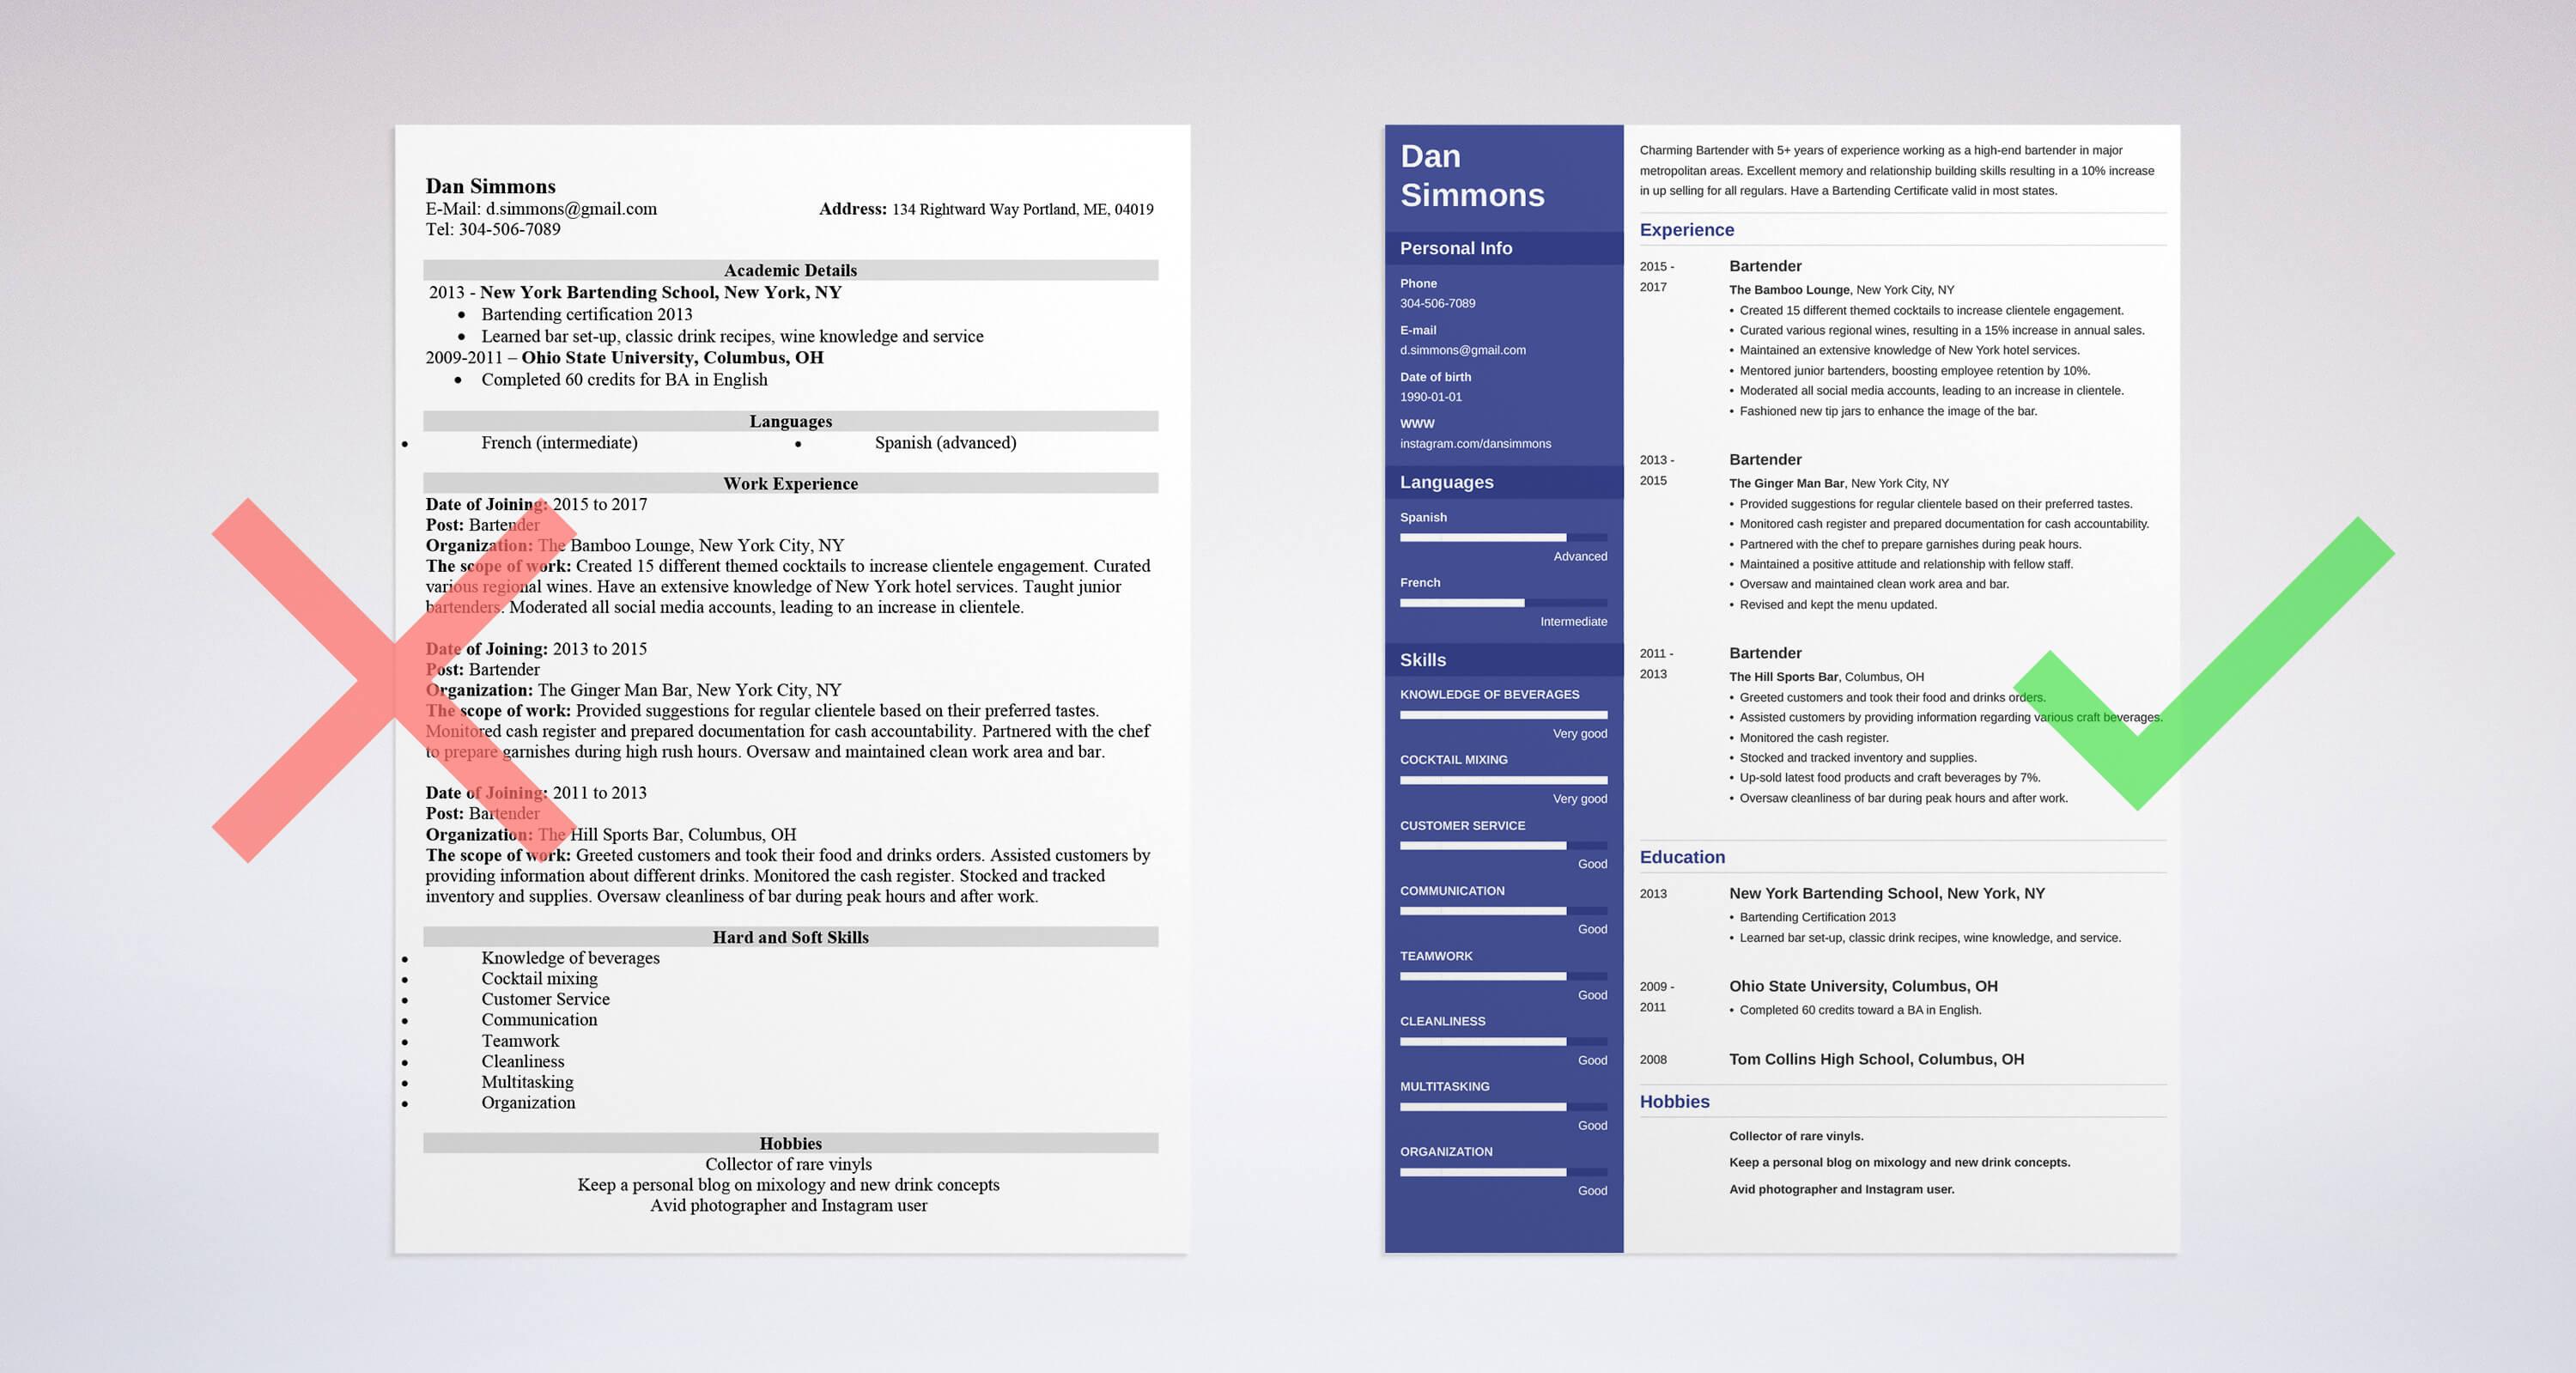The image size is (2576, 1373).
Task: Drag the Spanish Advanced skill level slider
Action: click(x=1569, y=537)
